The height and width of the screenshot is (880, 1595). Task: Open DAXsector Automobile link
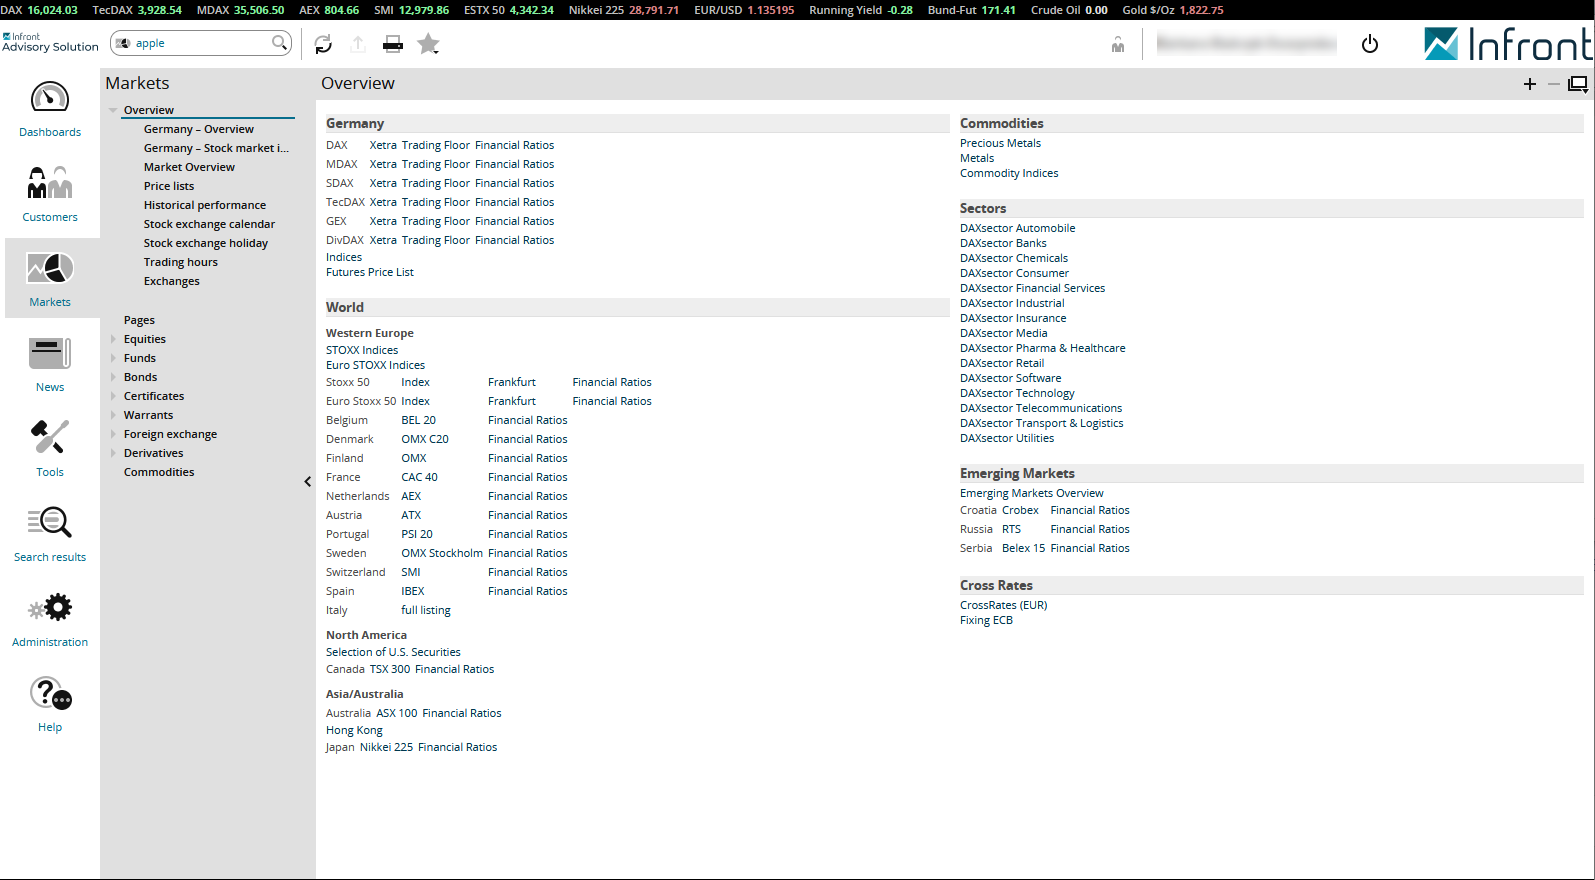click(1017, 228)
